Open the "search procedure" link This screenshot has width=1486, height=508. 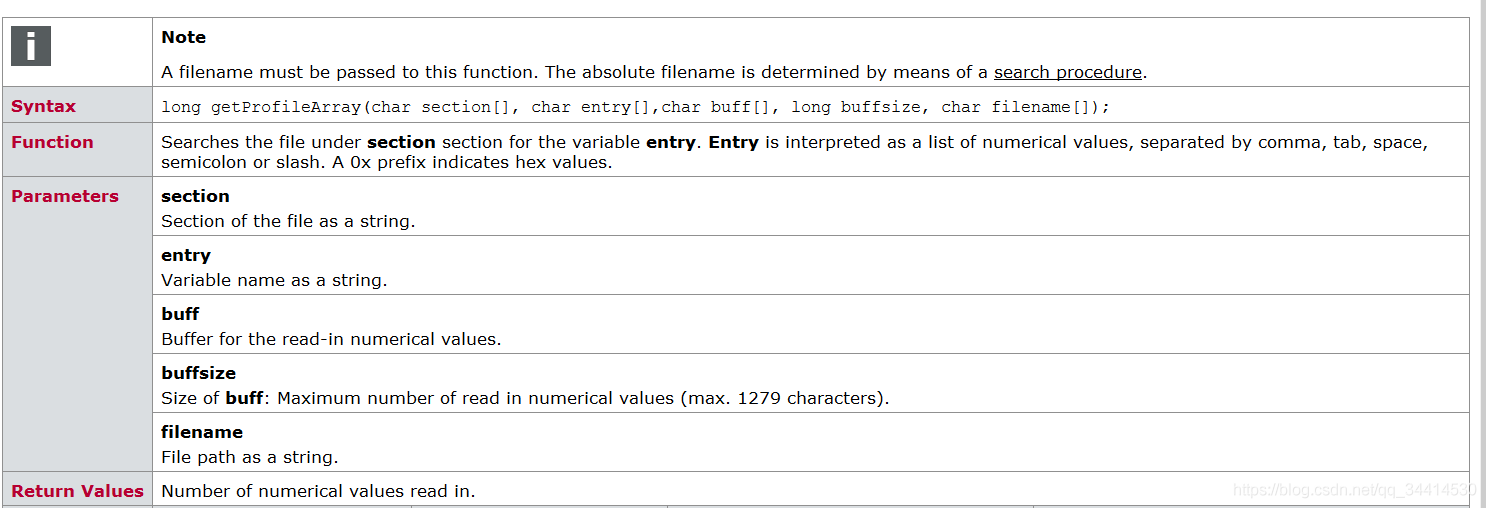pos(1067,72)
